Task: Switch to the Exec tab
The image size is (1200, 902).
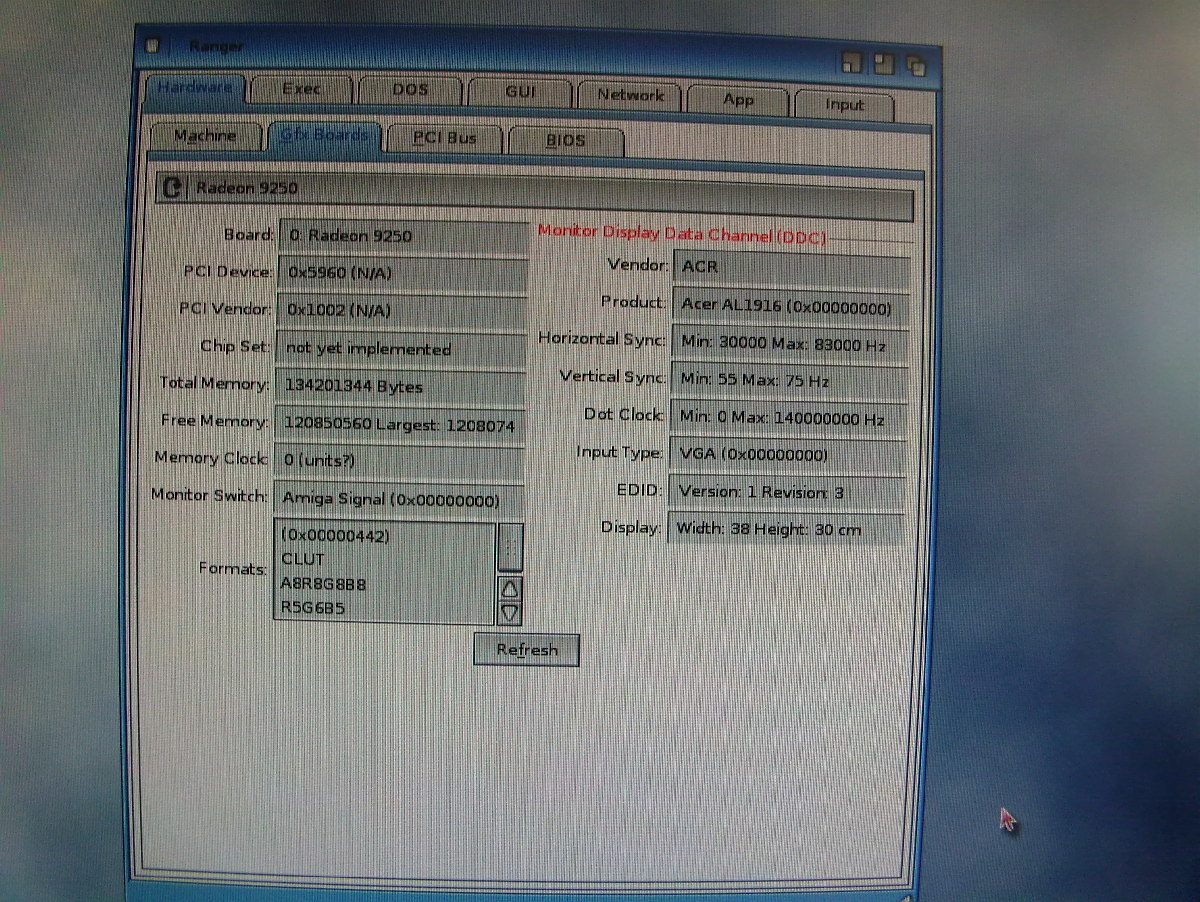Action: point(301,89)
